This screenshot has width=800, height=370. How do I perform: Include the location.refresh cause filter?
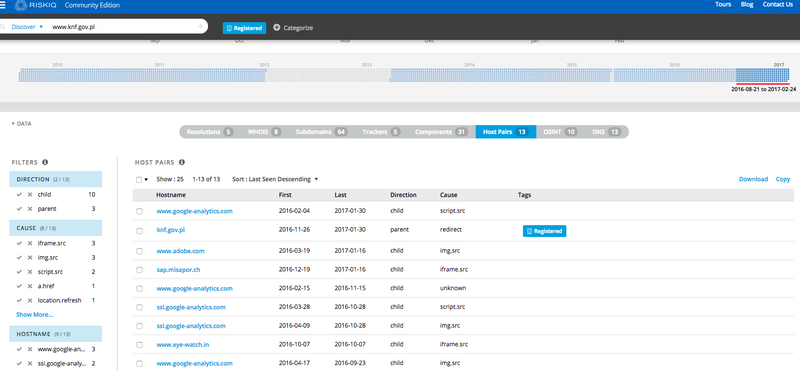(19, 301)
